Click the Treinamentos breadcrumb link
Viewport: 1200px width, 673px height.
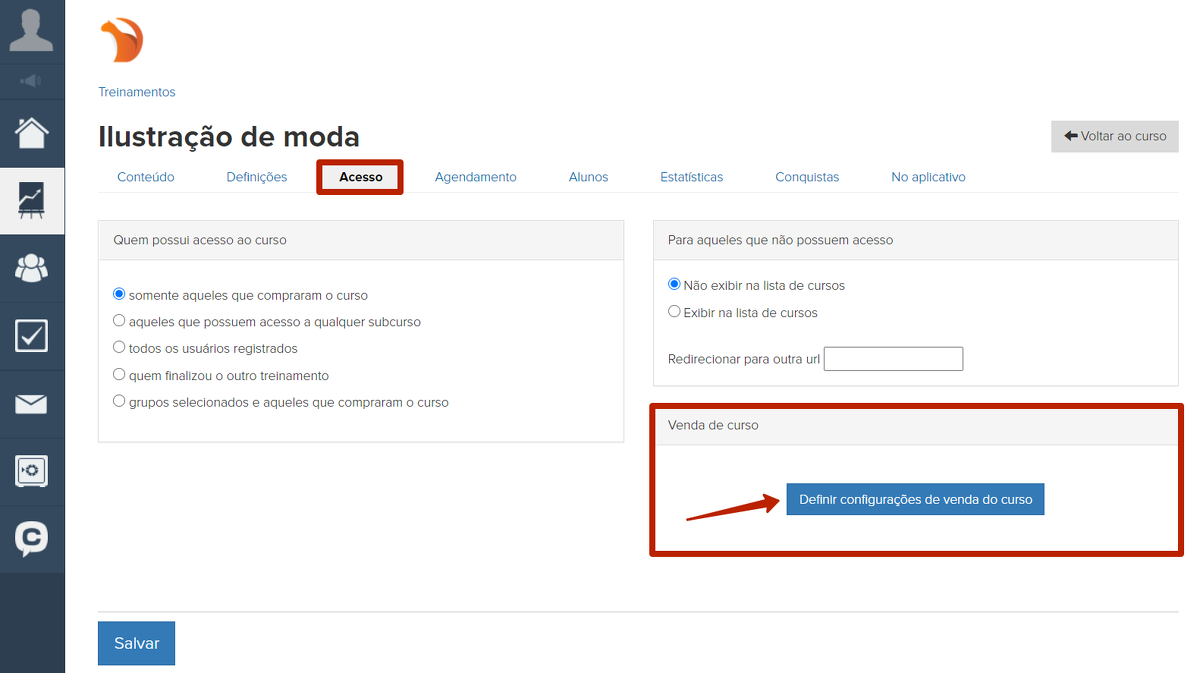(137, 92)
